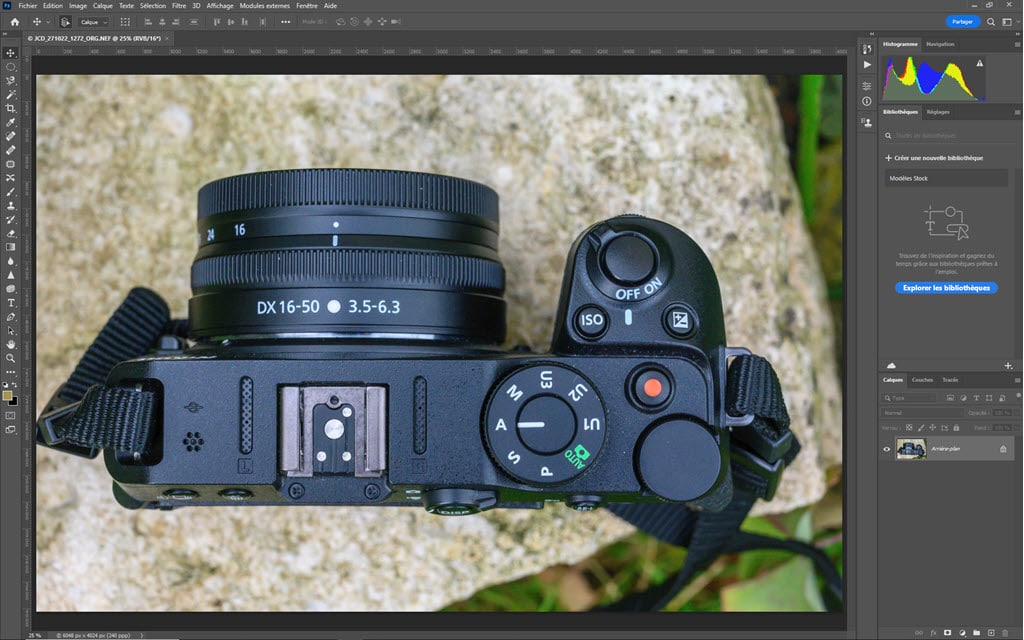Select the Move tool in the left toolbox
Screen dimensions: 1024x640
11,53
